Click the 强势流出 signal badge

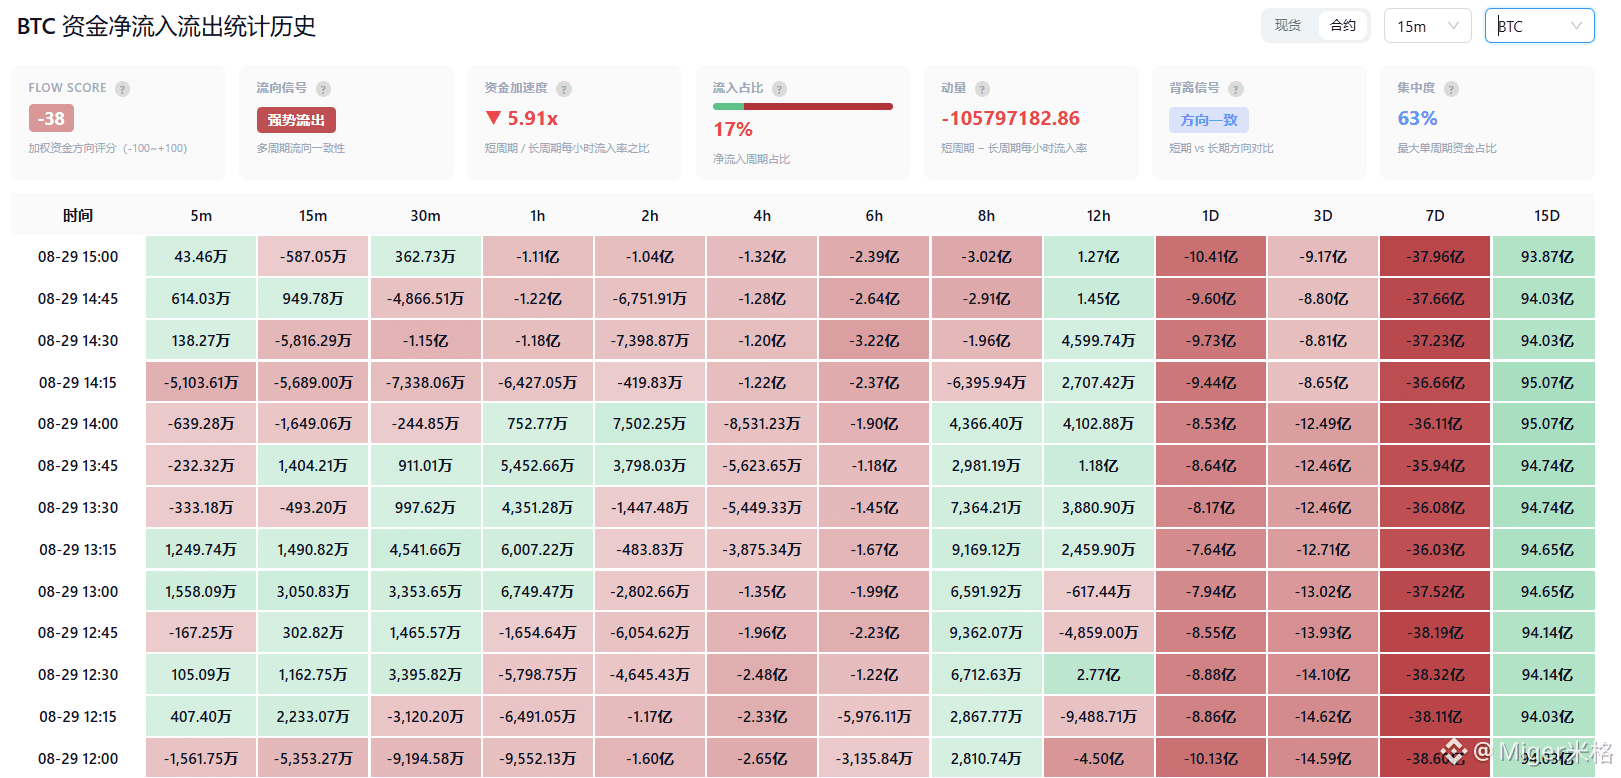[x=296, y=120]
